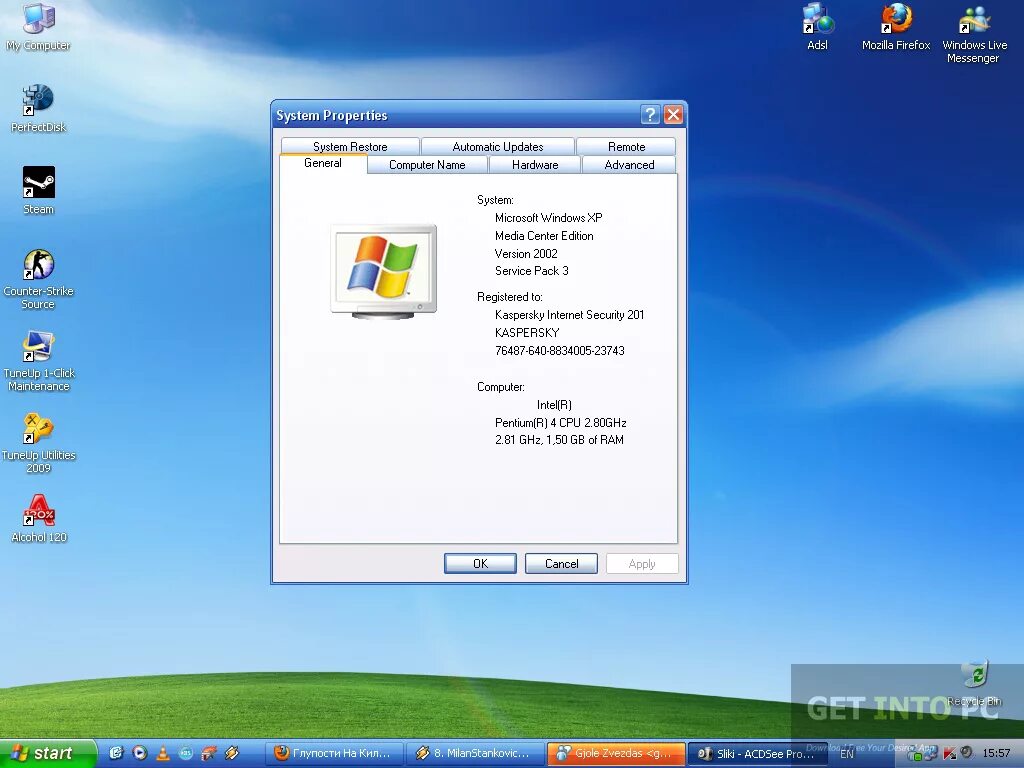Click OK to close System Properties
Viewport: 1024px width, 768px height.
[x=480, y=563]
